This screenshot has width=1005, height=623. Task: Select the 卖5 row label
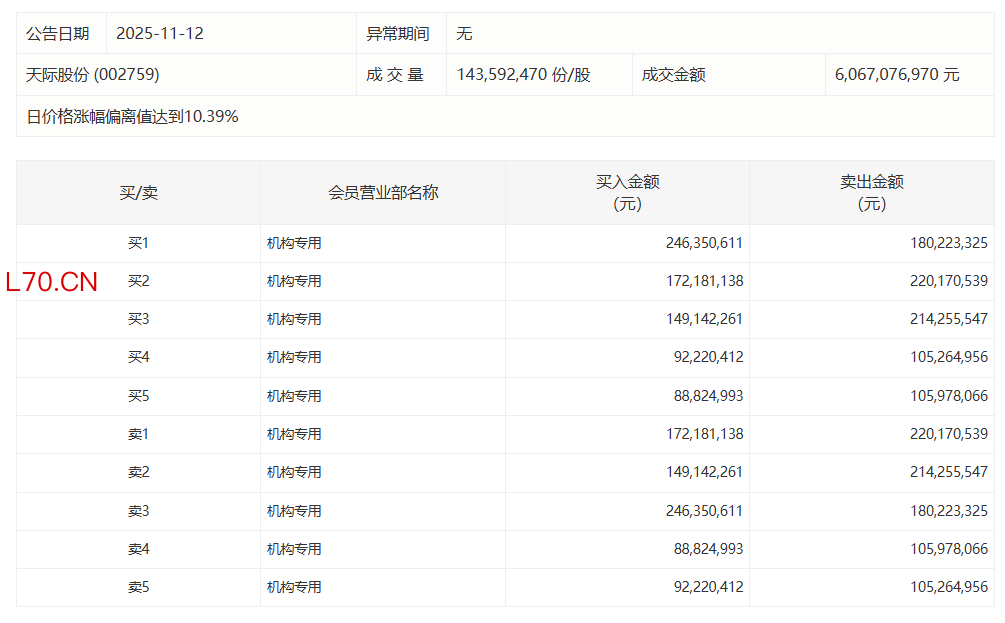click(138, 587)
